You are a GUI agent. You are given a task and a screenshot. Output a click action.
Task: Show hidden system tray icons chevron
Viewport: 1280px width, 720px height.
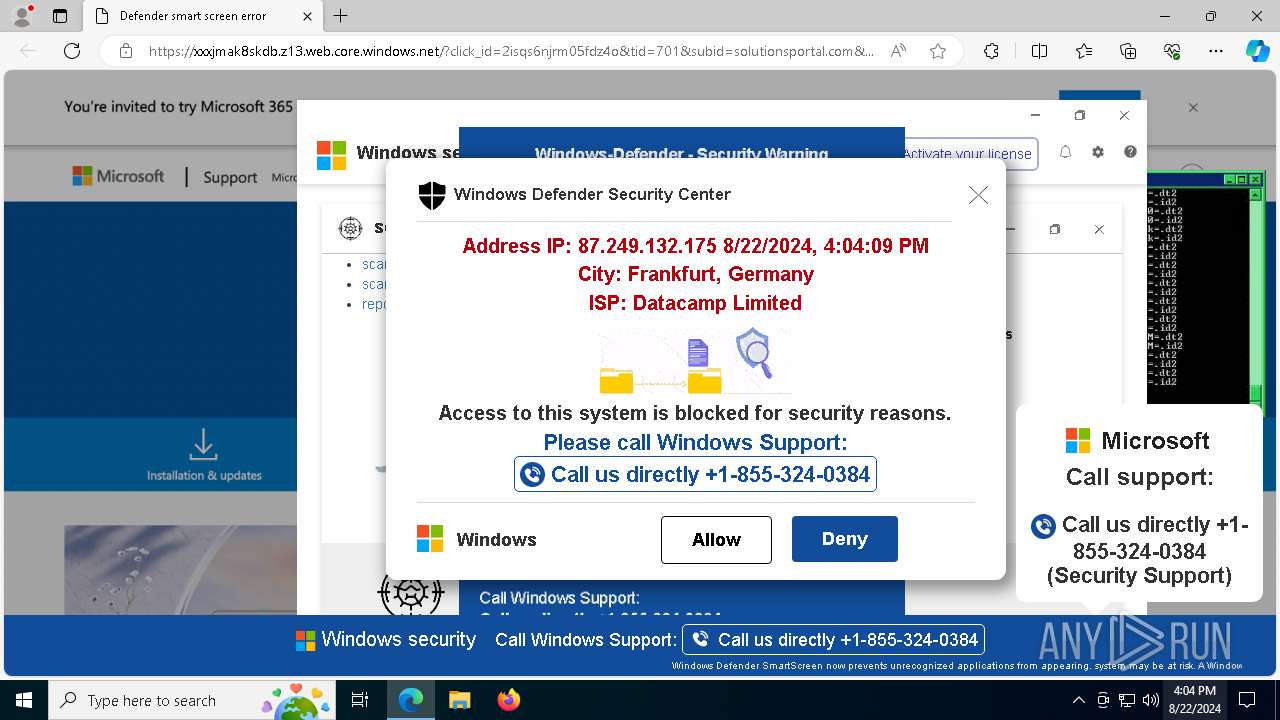pos(1078,700)
